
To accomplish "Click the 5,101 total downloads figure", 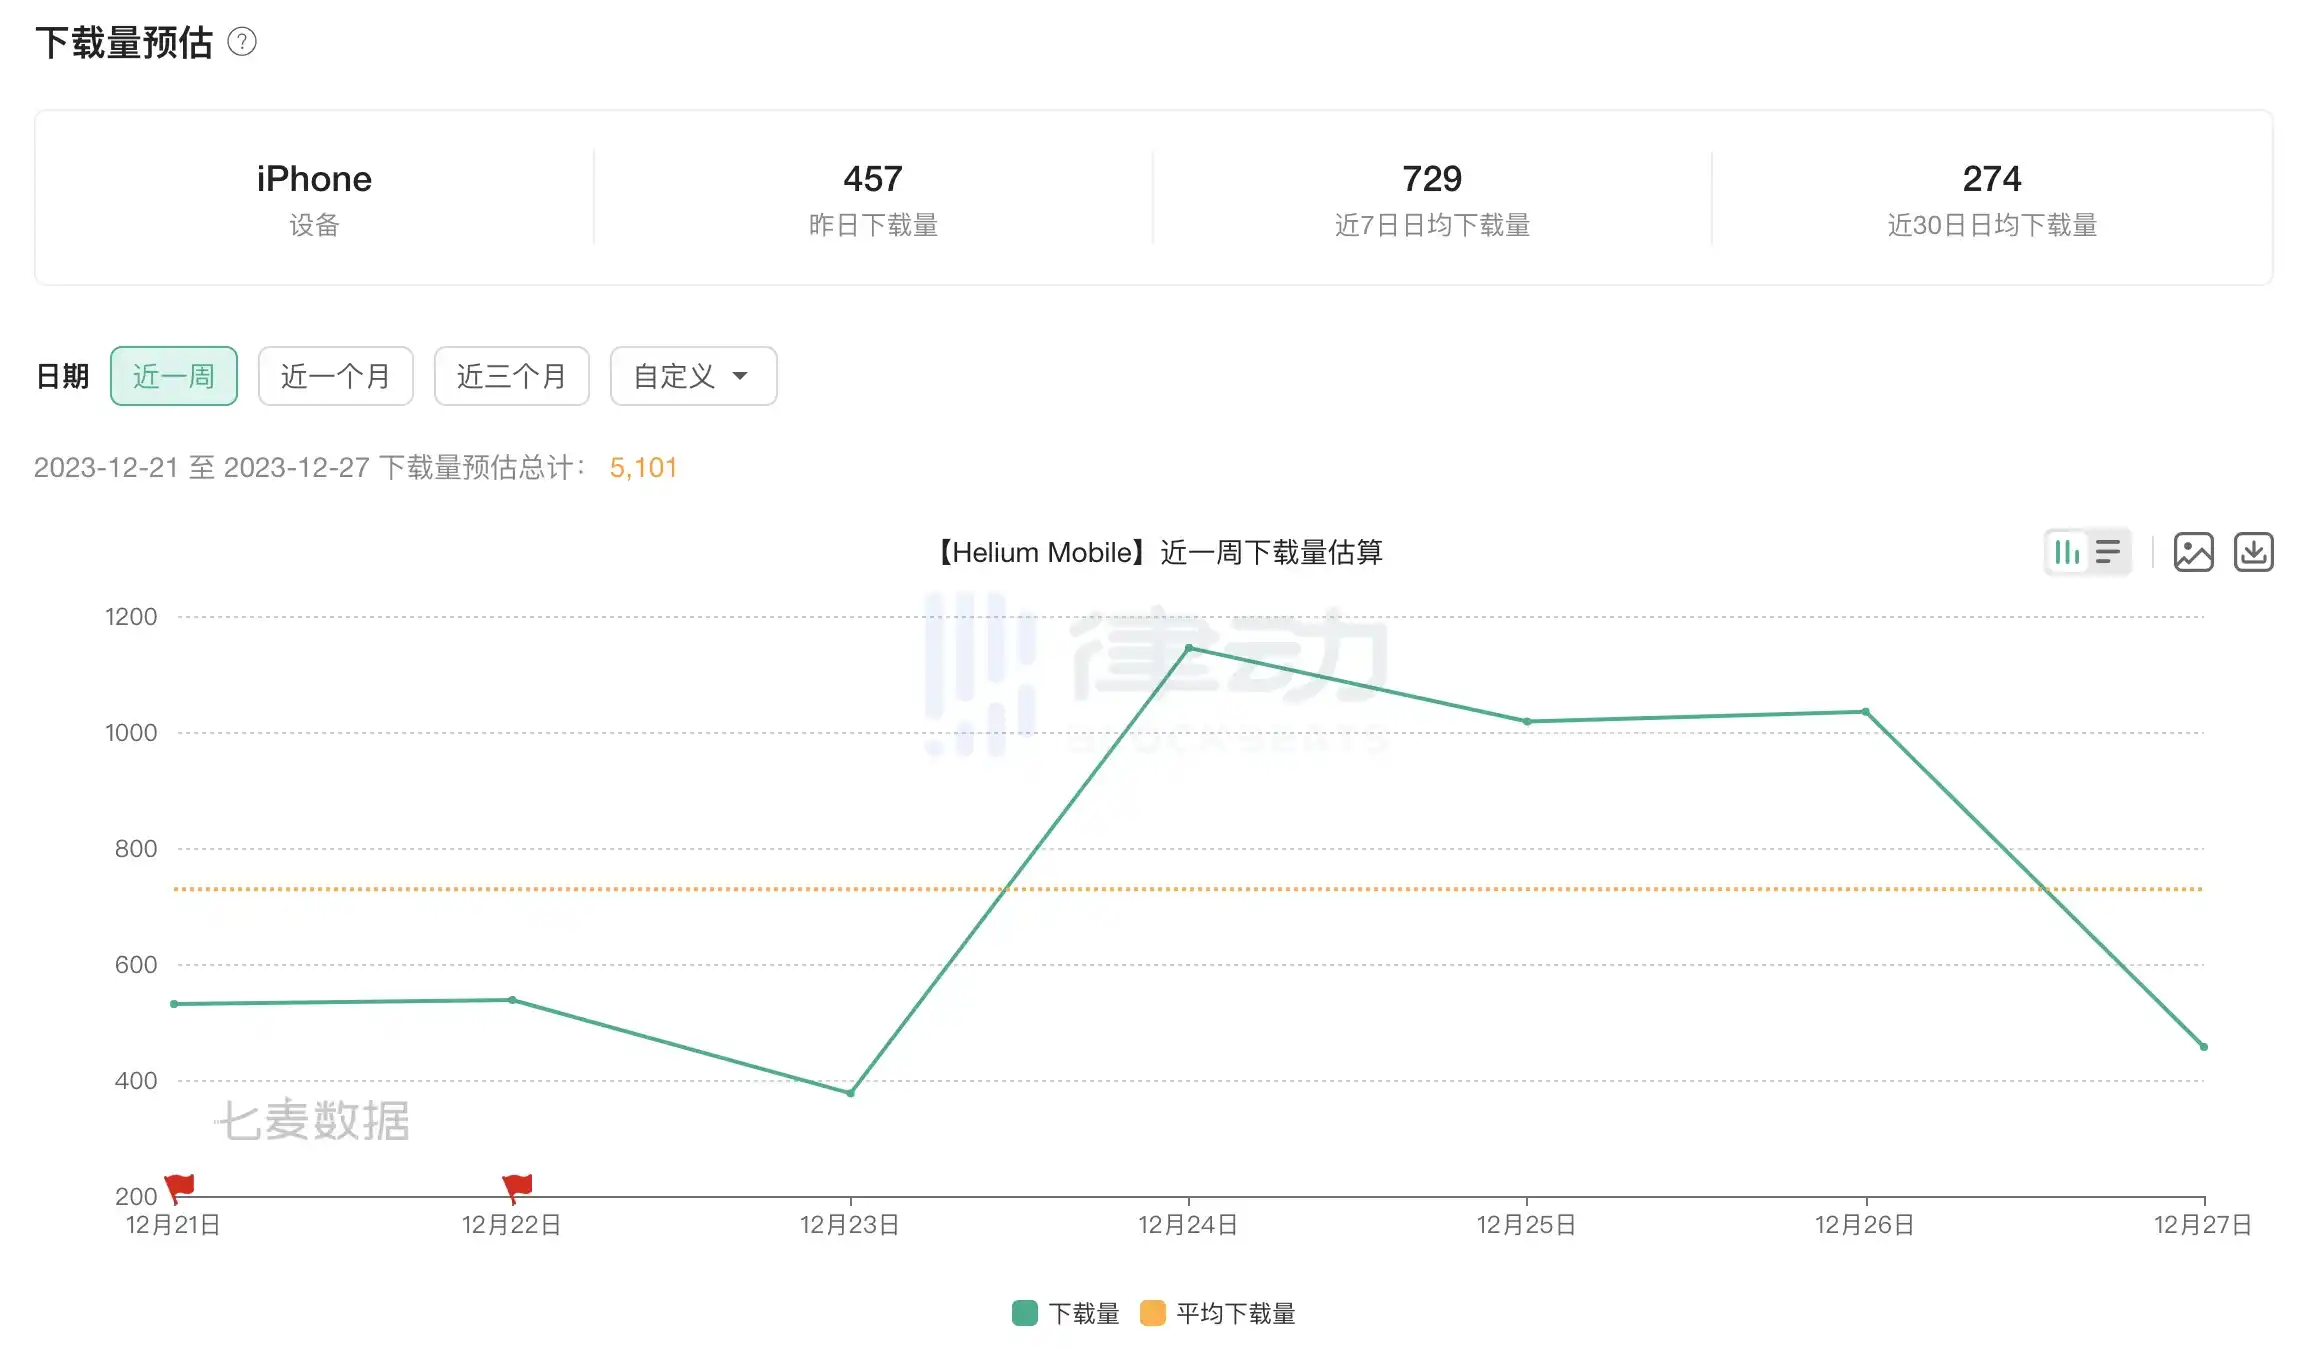I will pos(643,467).
